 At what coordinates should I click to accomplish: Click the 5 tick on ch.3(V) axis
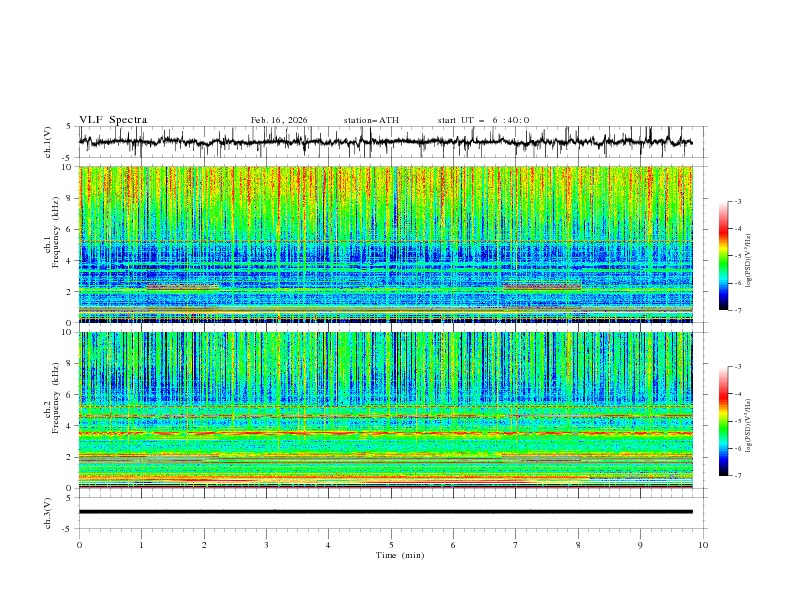[x=70, y=497]
